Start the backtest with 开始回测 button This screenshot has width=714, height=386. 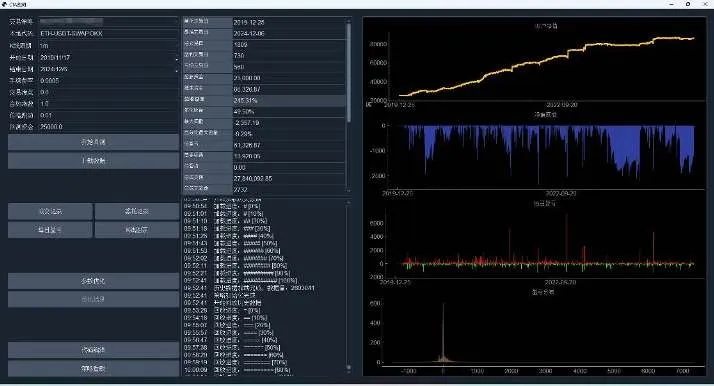point(93,142)
